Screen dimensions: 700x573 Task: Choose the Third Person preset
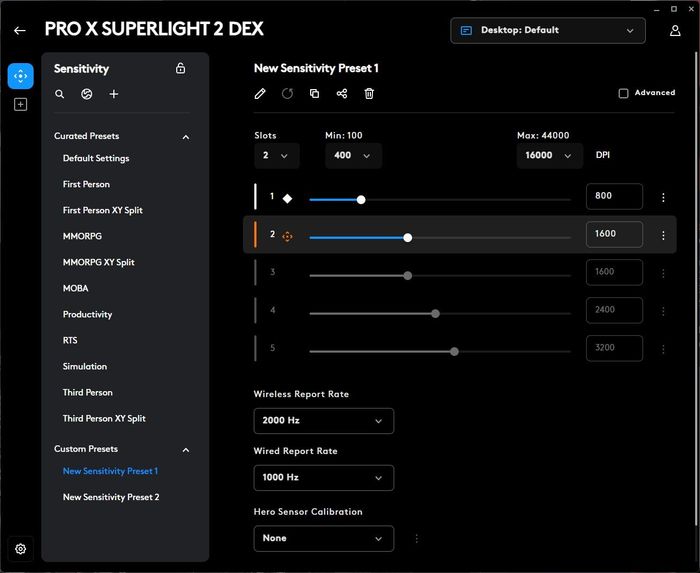[x=88, y=392]
